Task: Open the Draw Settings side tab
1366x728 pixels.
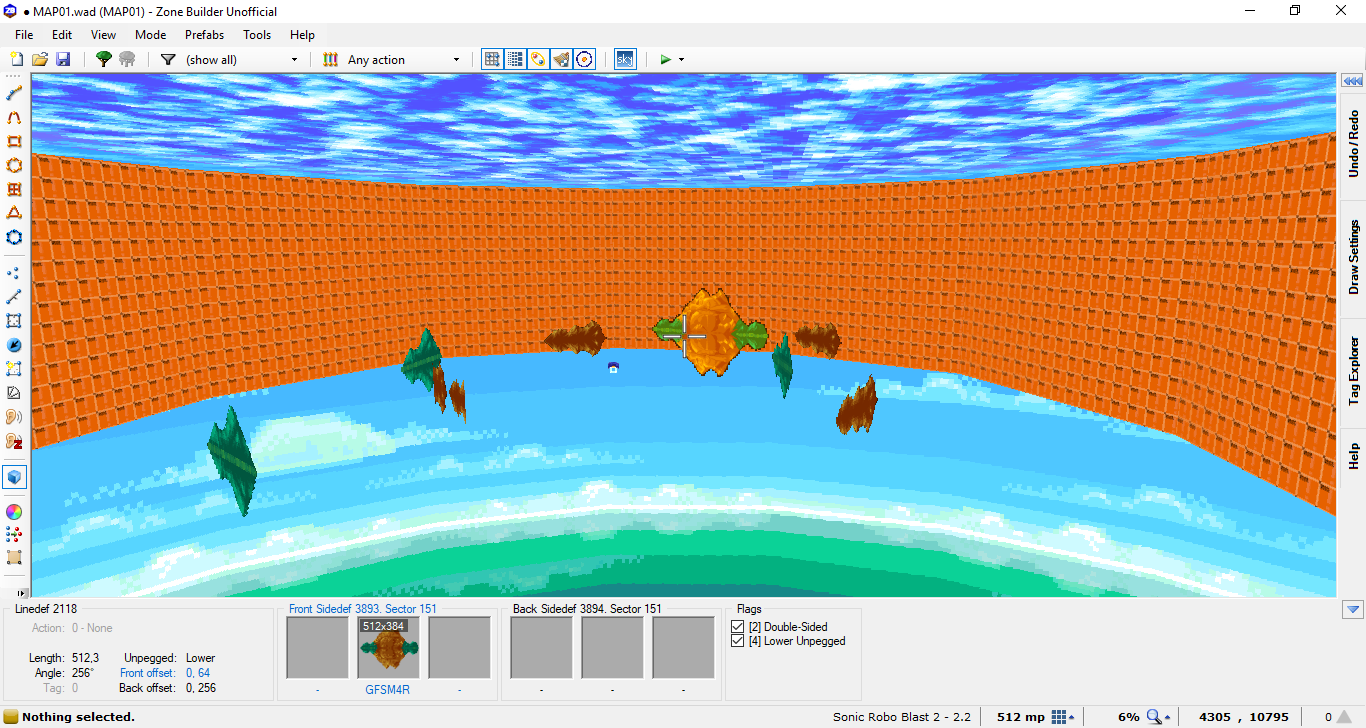Action: (x=1353, y=257)
